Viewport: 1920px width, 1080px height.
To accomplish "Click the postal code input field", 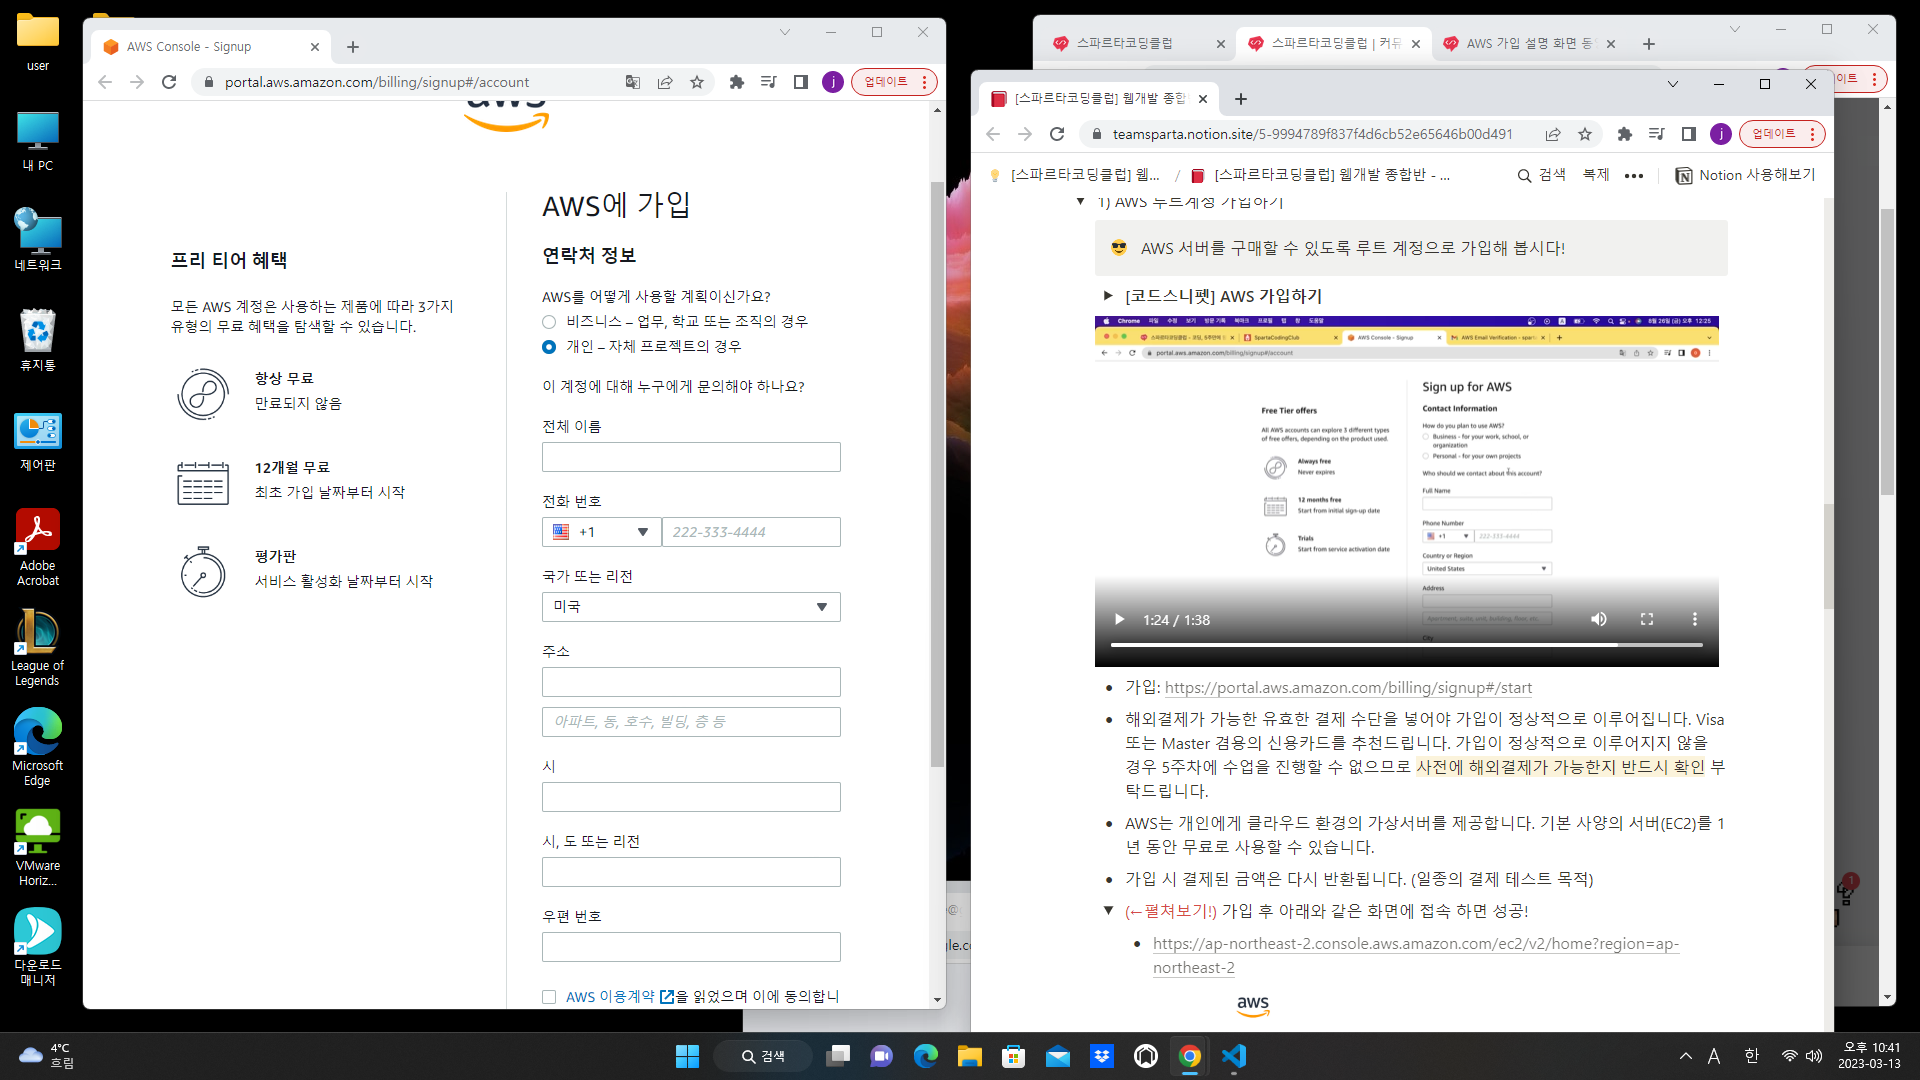I will click(691, 947).
